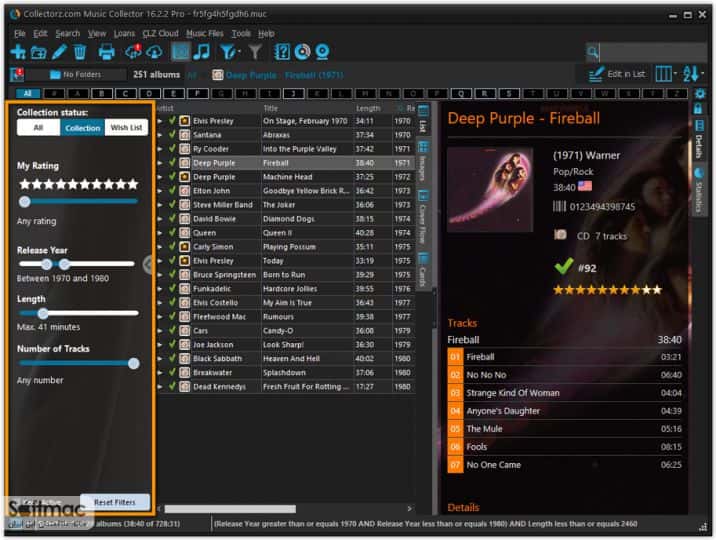Open the Statistics side panel

point(699,190)
